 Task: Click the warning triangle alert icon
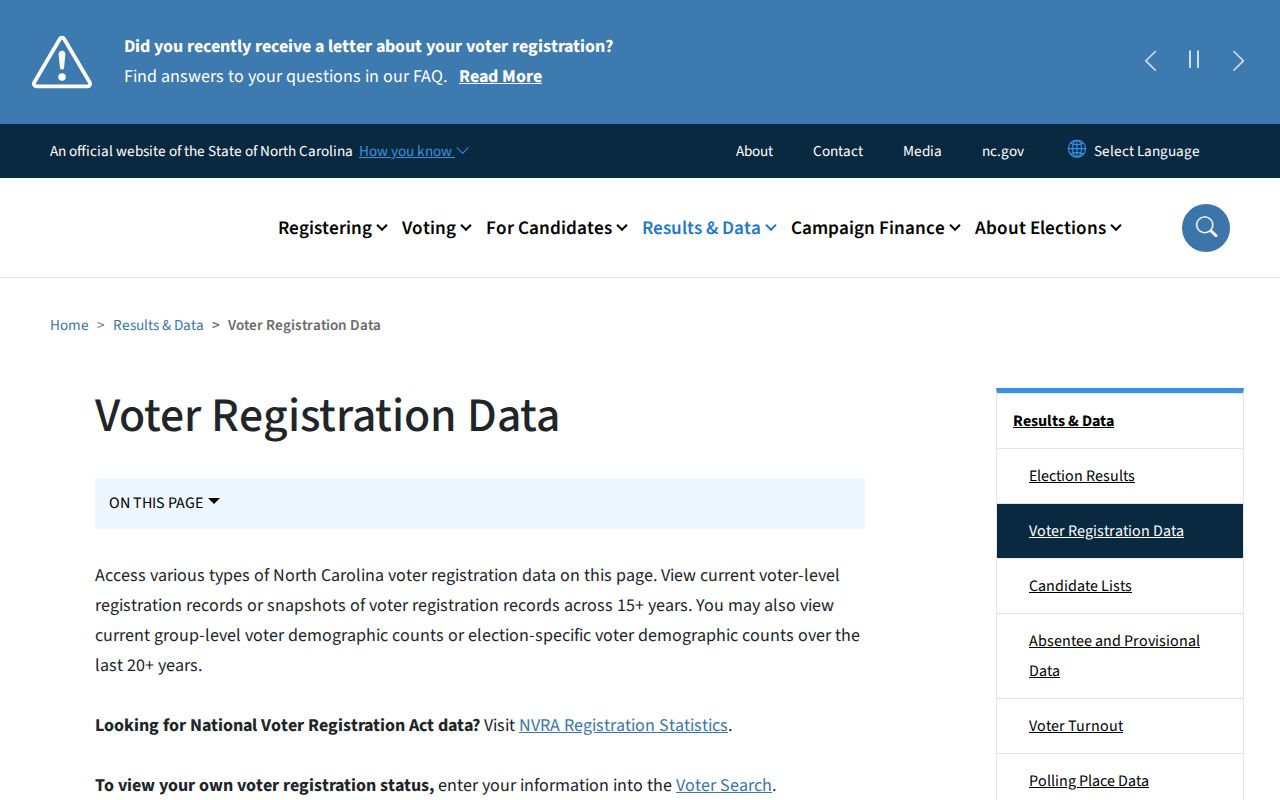[62, 62]
